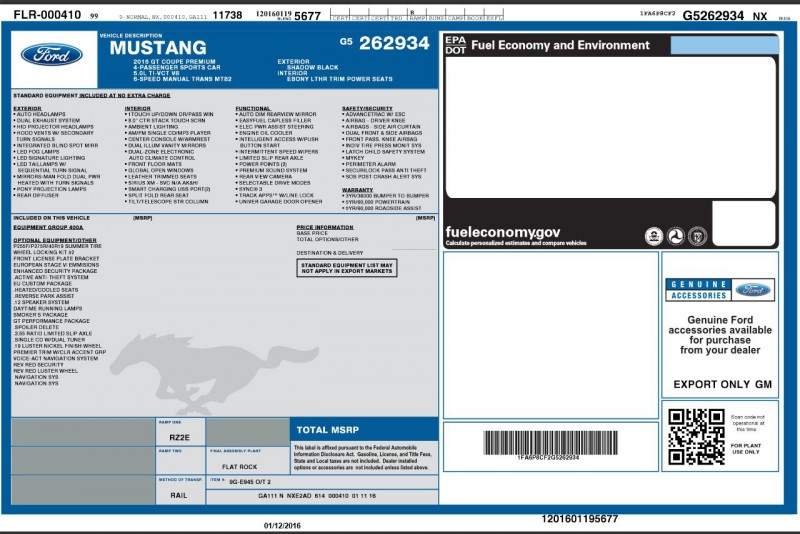Click EXPORT ONLY GM text
The width and height of the screenshot is (800, 534).
tap(722, 385)
